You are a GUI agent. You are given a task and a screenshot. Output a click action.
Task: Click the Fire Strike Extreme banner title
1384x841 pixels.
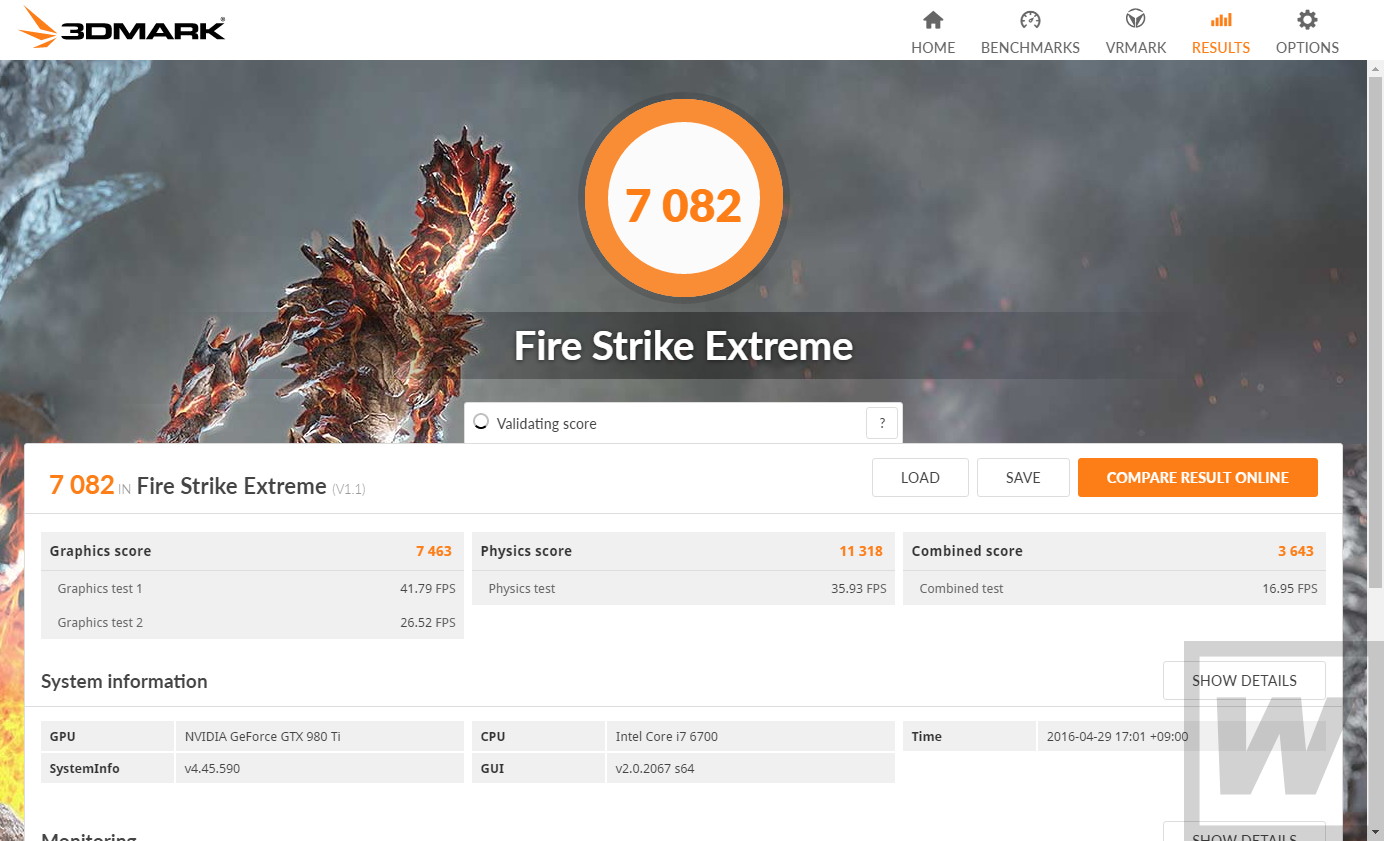coord(684,346)
